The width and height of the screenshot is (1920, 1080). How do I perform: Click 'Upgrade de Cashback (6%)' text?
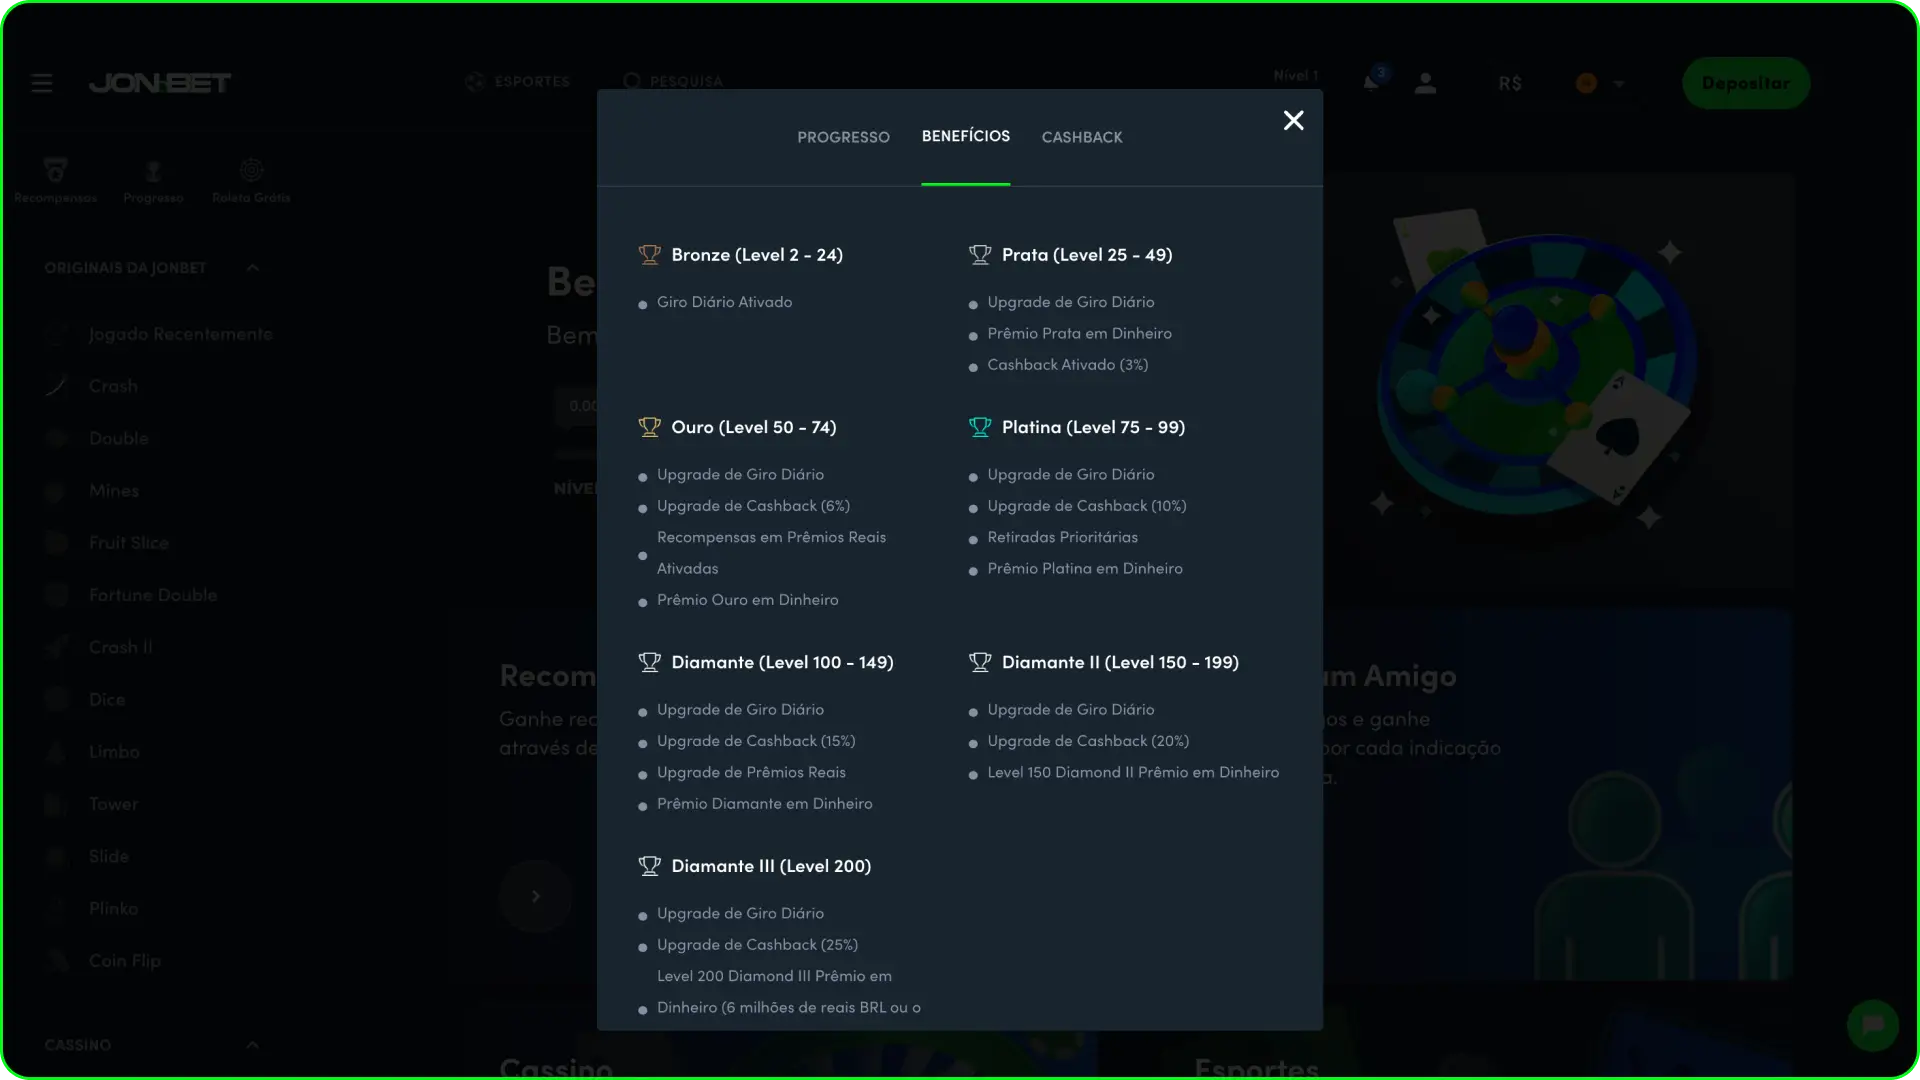coord(753,506)
